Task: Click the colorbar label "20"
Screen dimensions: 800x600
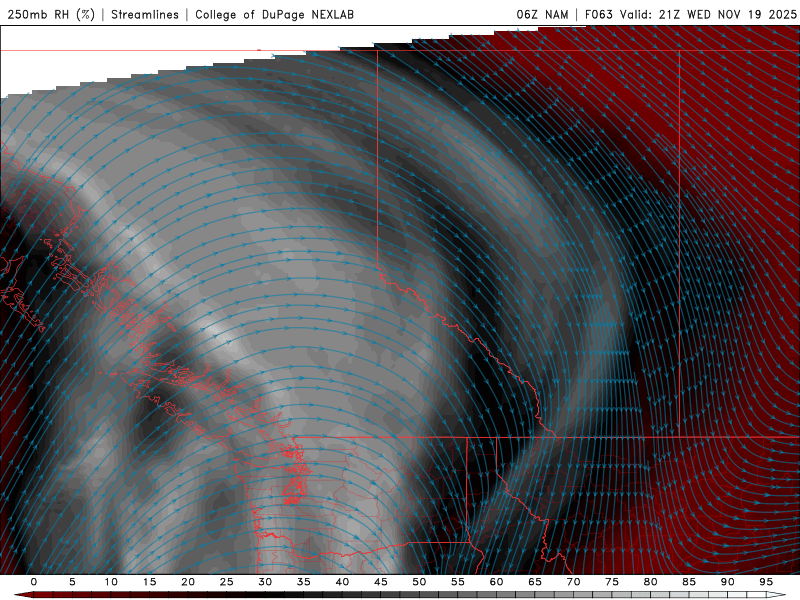Action: tap(188, 582)
